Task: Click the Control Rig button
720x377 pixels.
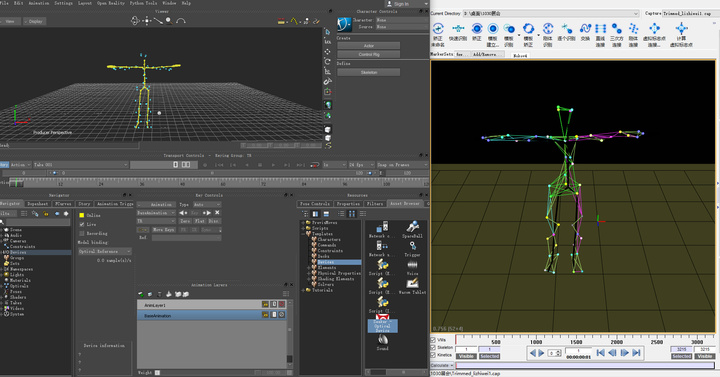Action: [x=369, y=54]
